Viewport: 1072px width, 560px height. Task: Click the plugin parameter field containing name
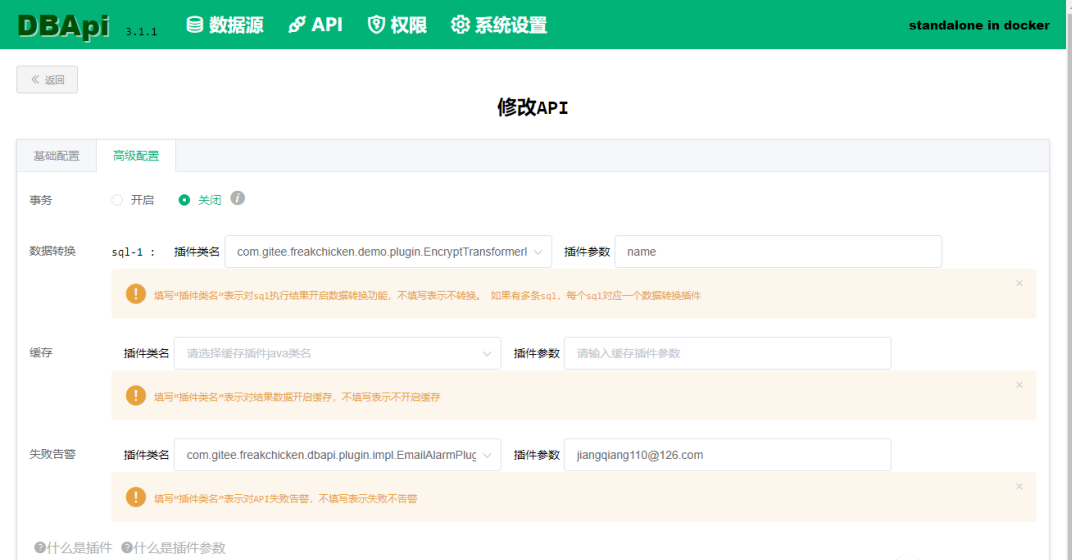[778, 252]
